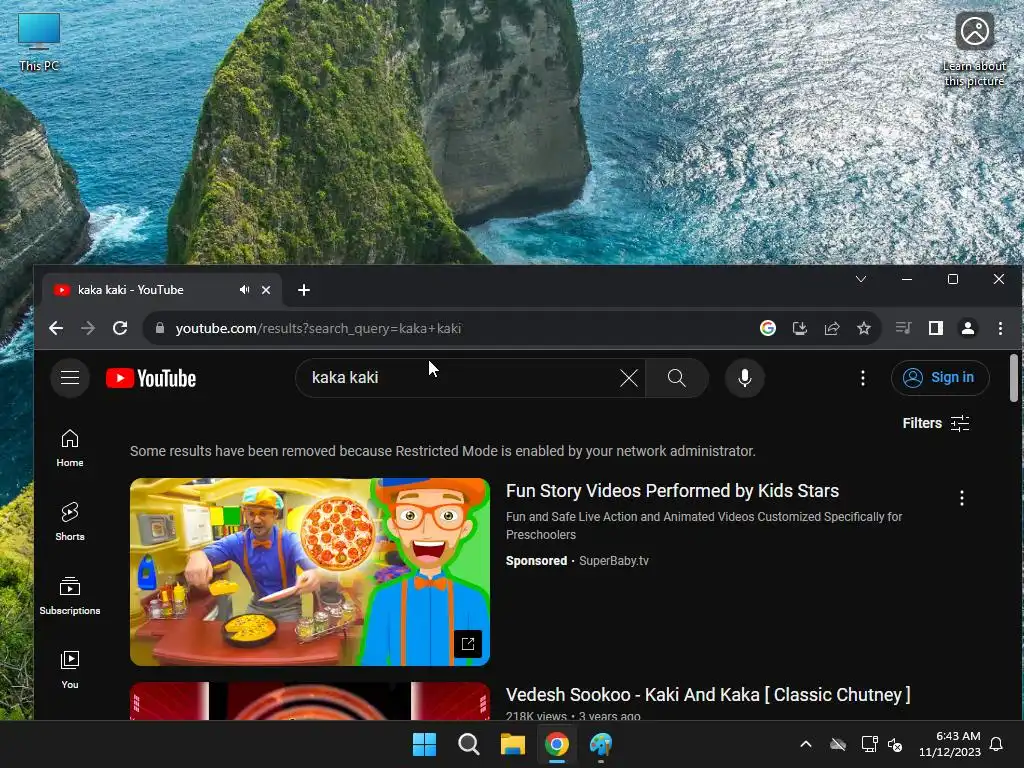The height and width of the screenshot is (768, 1024).
Task: Click the external link icon on the sponsored thumbnail
Action: (468, 644)
